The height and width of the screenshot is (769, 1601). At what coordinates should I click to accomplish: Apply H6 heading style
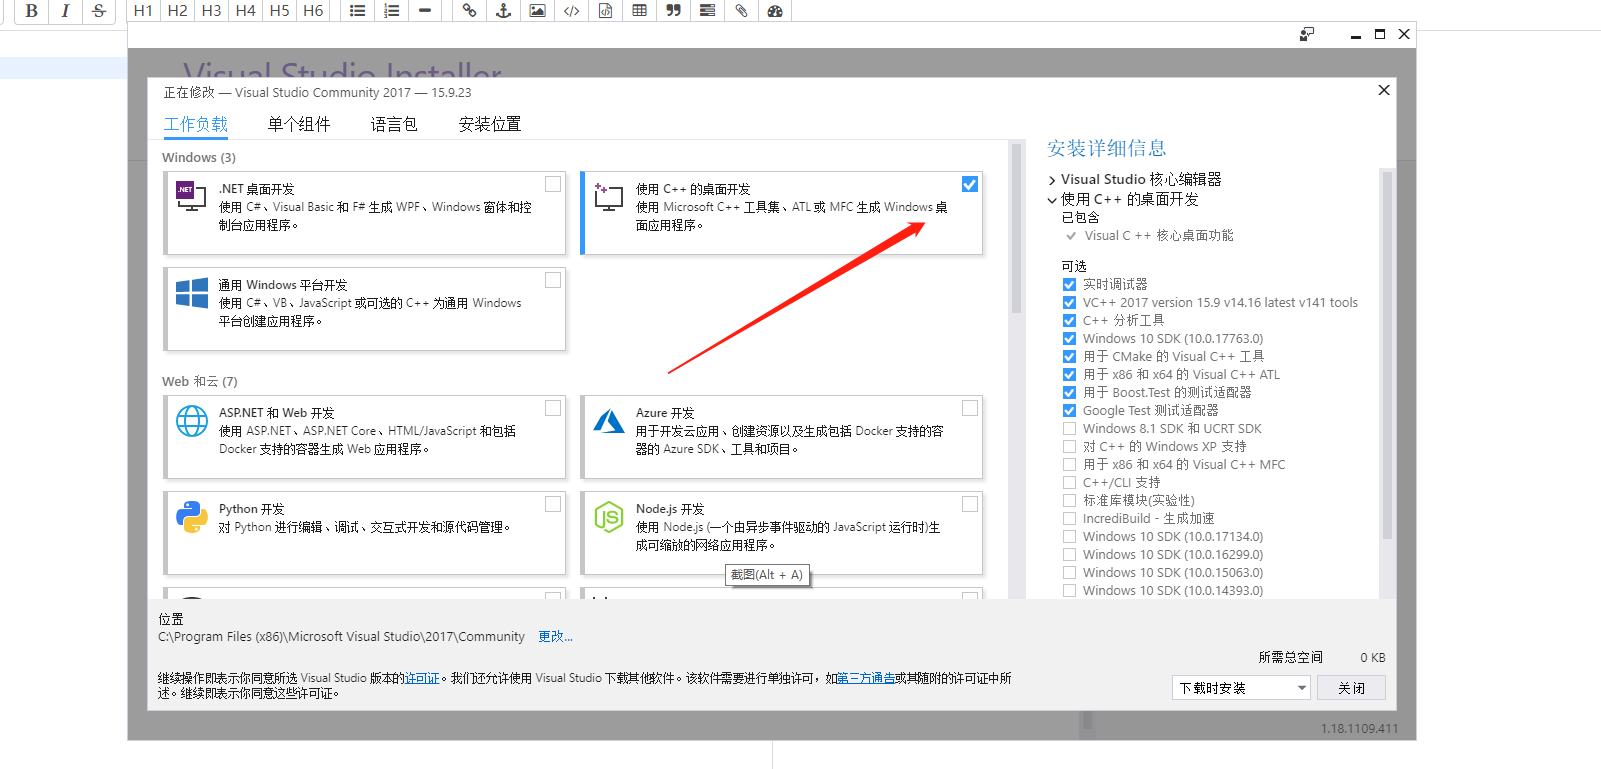(x=313, y=11)
